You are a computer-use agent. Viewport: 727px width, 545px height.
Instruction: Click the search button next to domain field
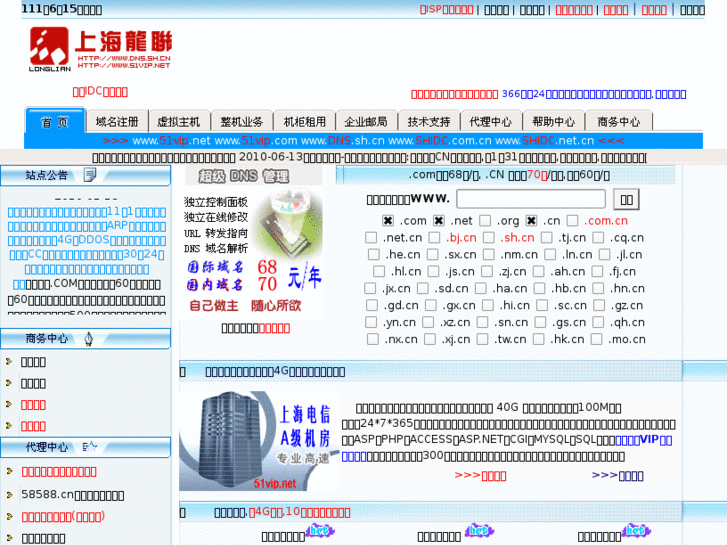626,199
